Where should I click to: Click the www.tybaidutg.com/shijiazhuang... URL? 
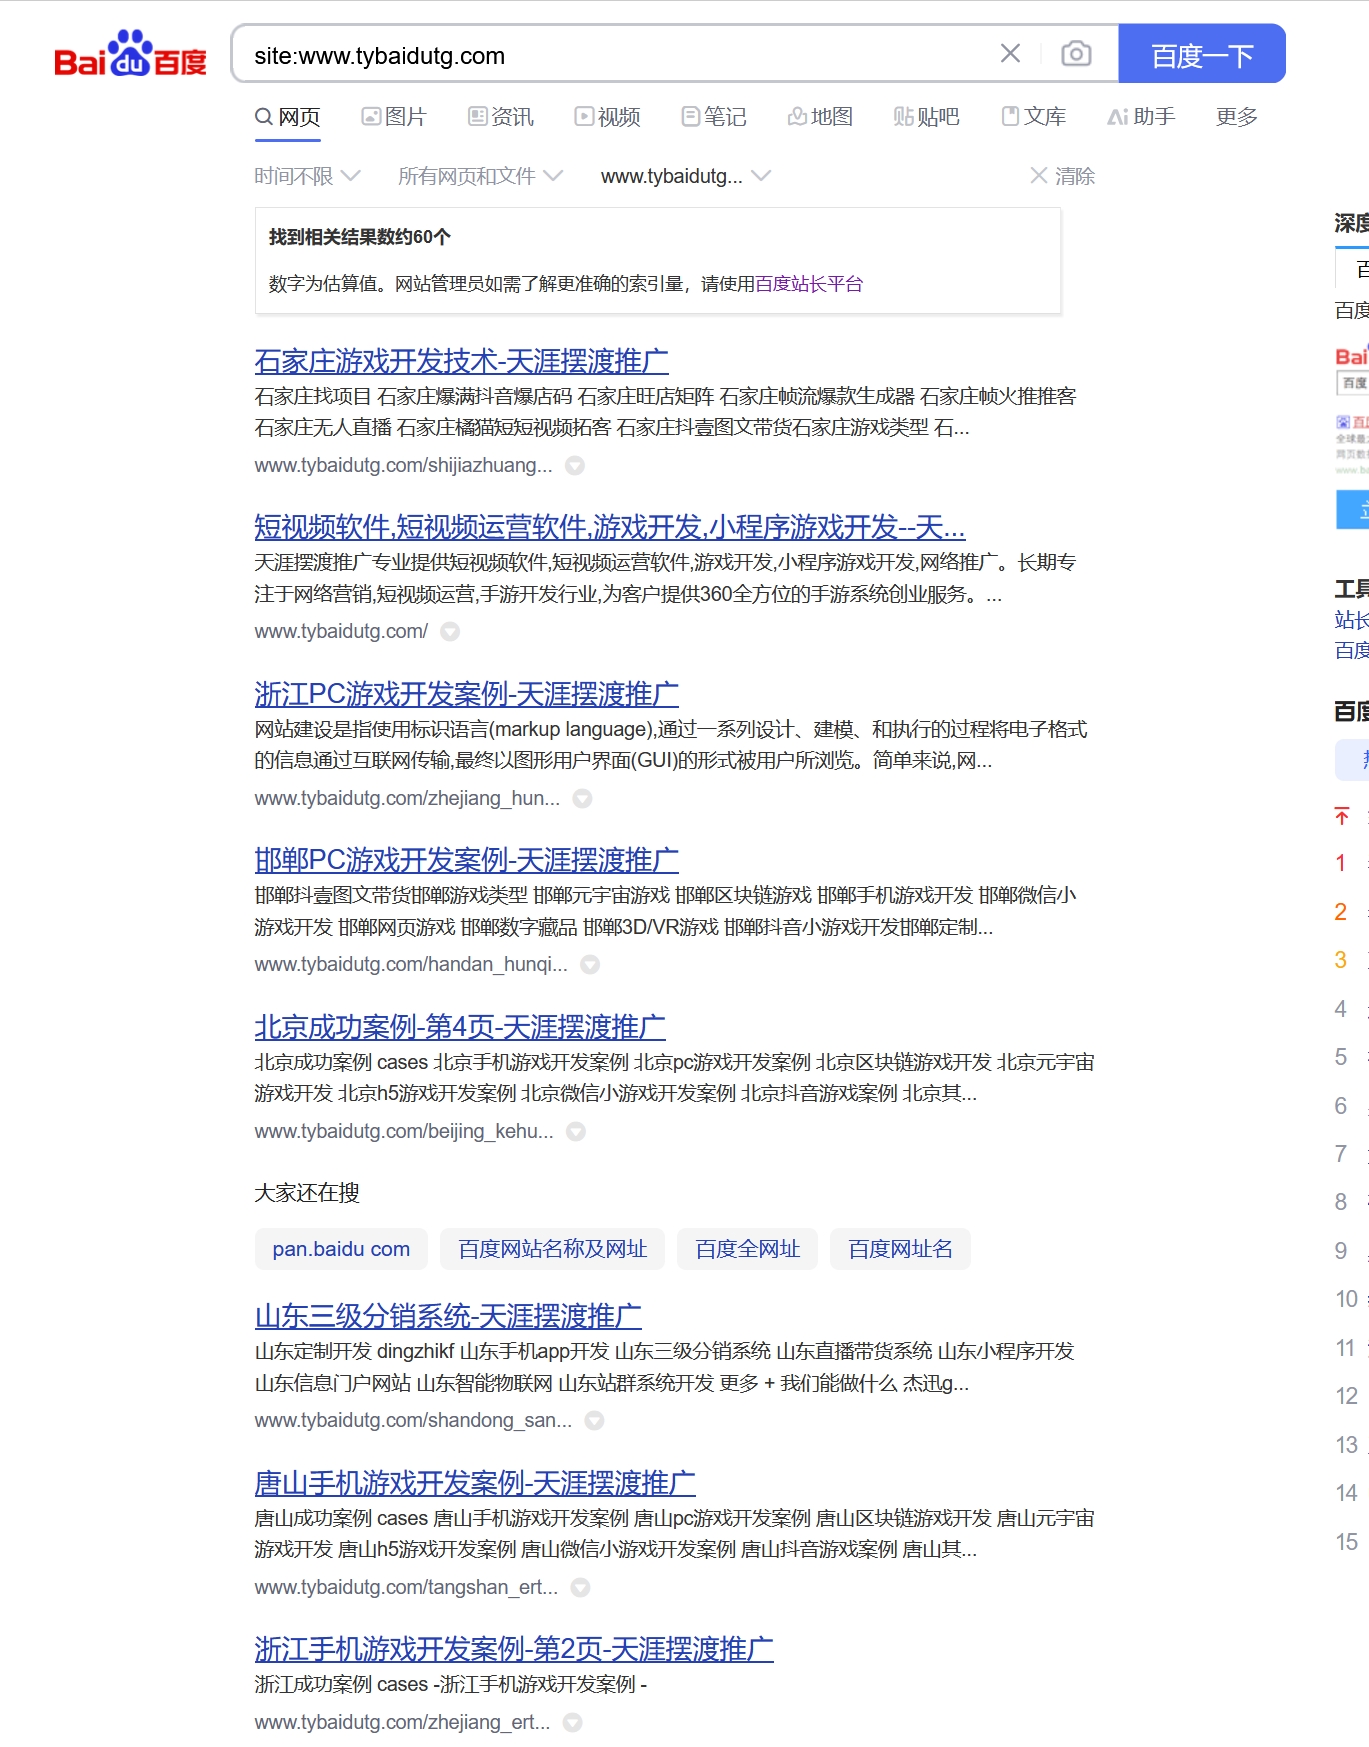coord(403,465)
